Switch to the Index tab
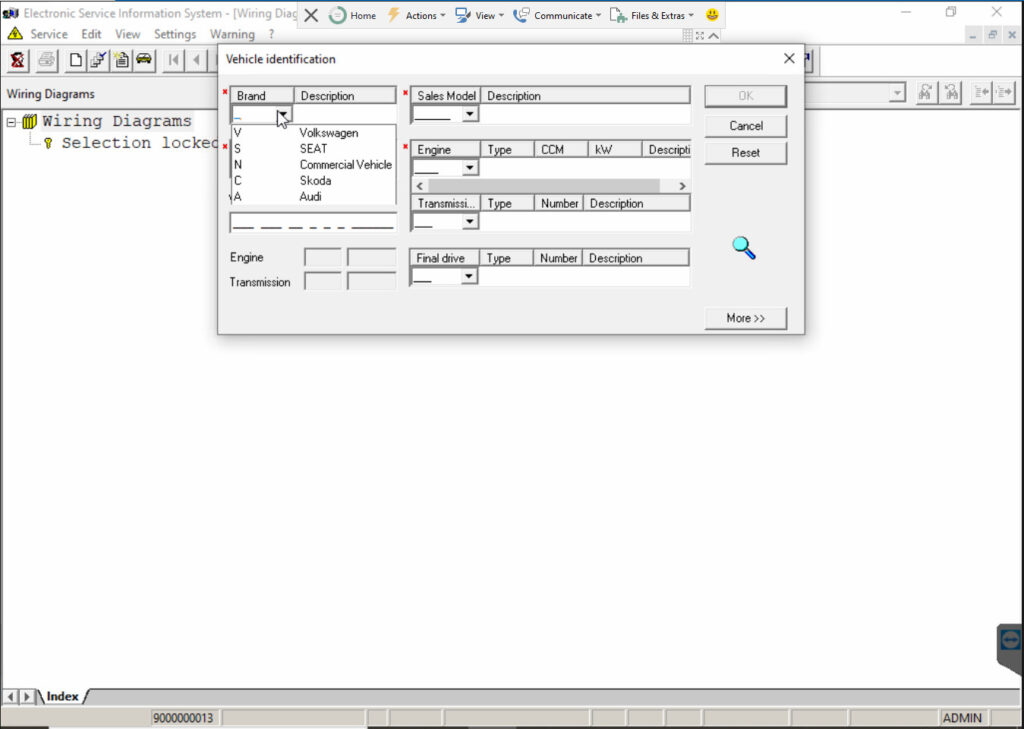Image resolution: width=1024 pixels, height=729 pixels. coord(62,696)
